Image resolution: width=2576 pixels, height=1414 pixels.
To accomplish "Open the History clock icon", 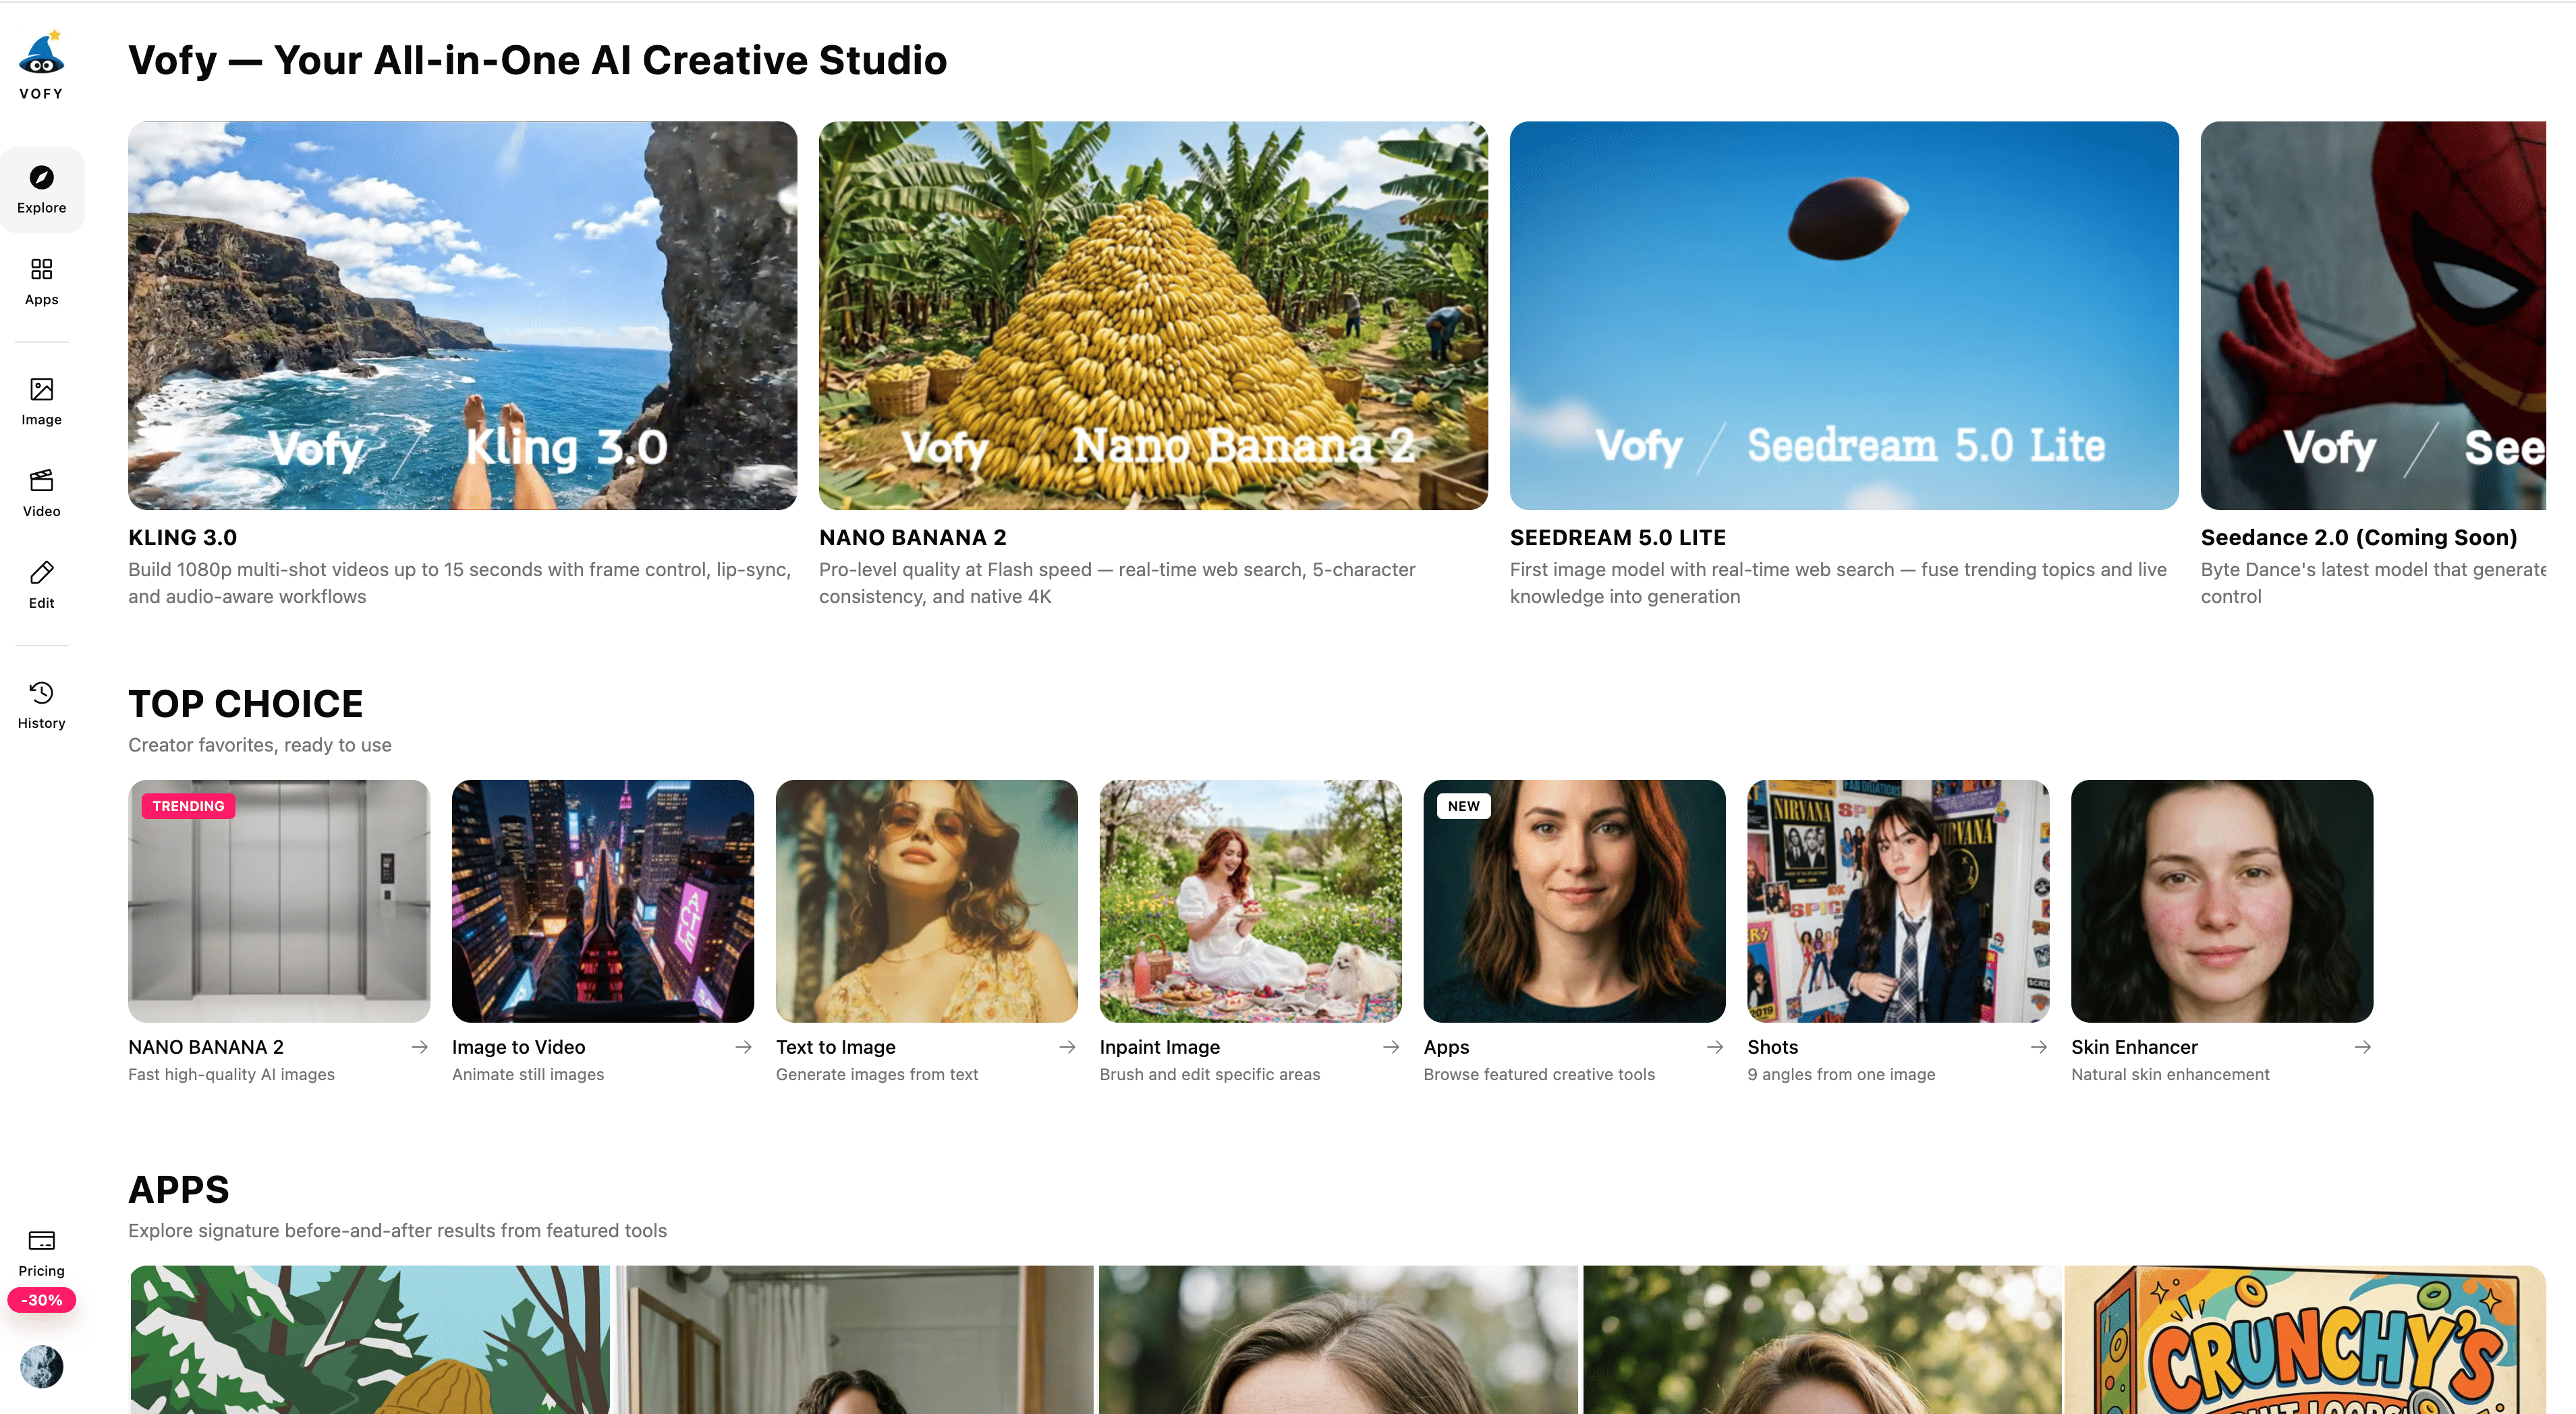I will [41, 693].
